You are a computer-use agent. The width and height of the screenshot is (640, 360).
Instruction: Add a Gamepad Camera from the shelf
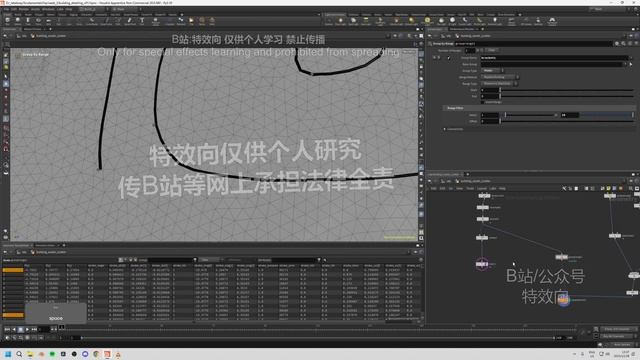(x=552, y=21)
